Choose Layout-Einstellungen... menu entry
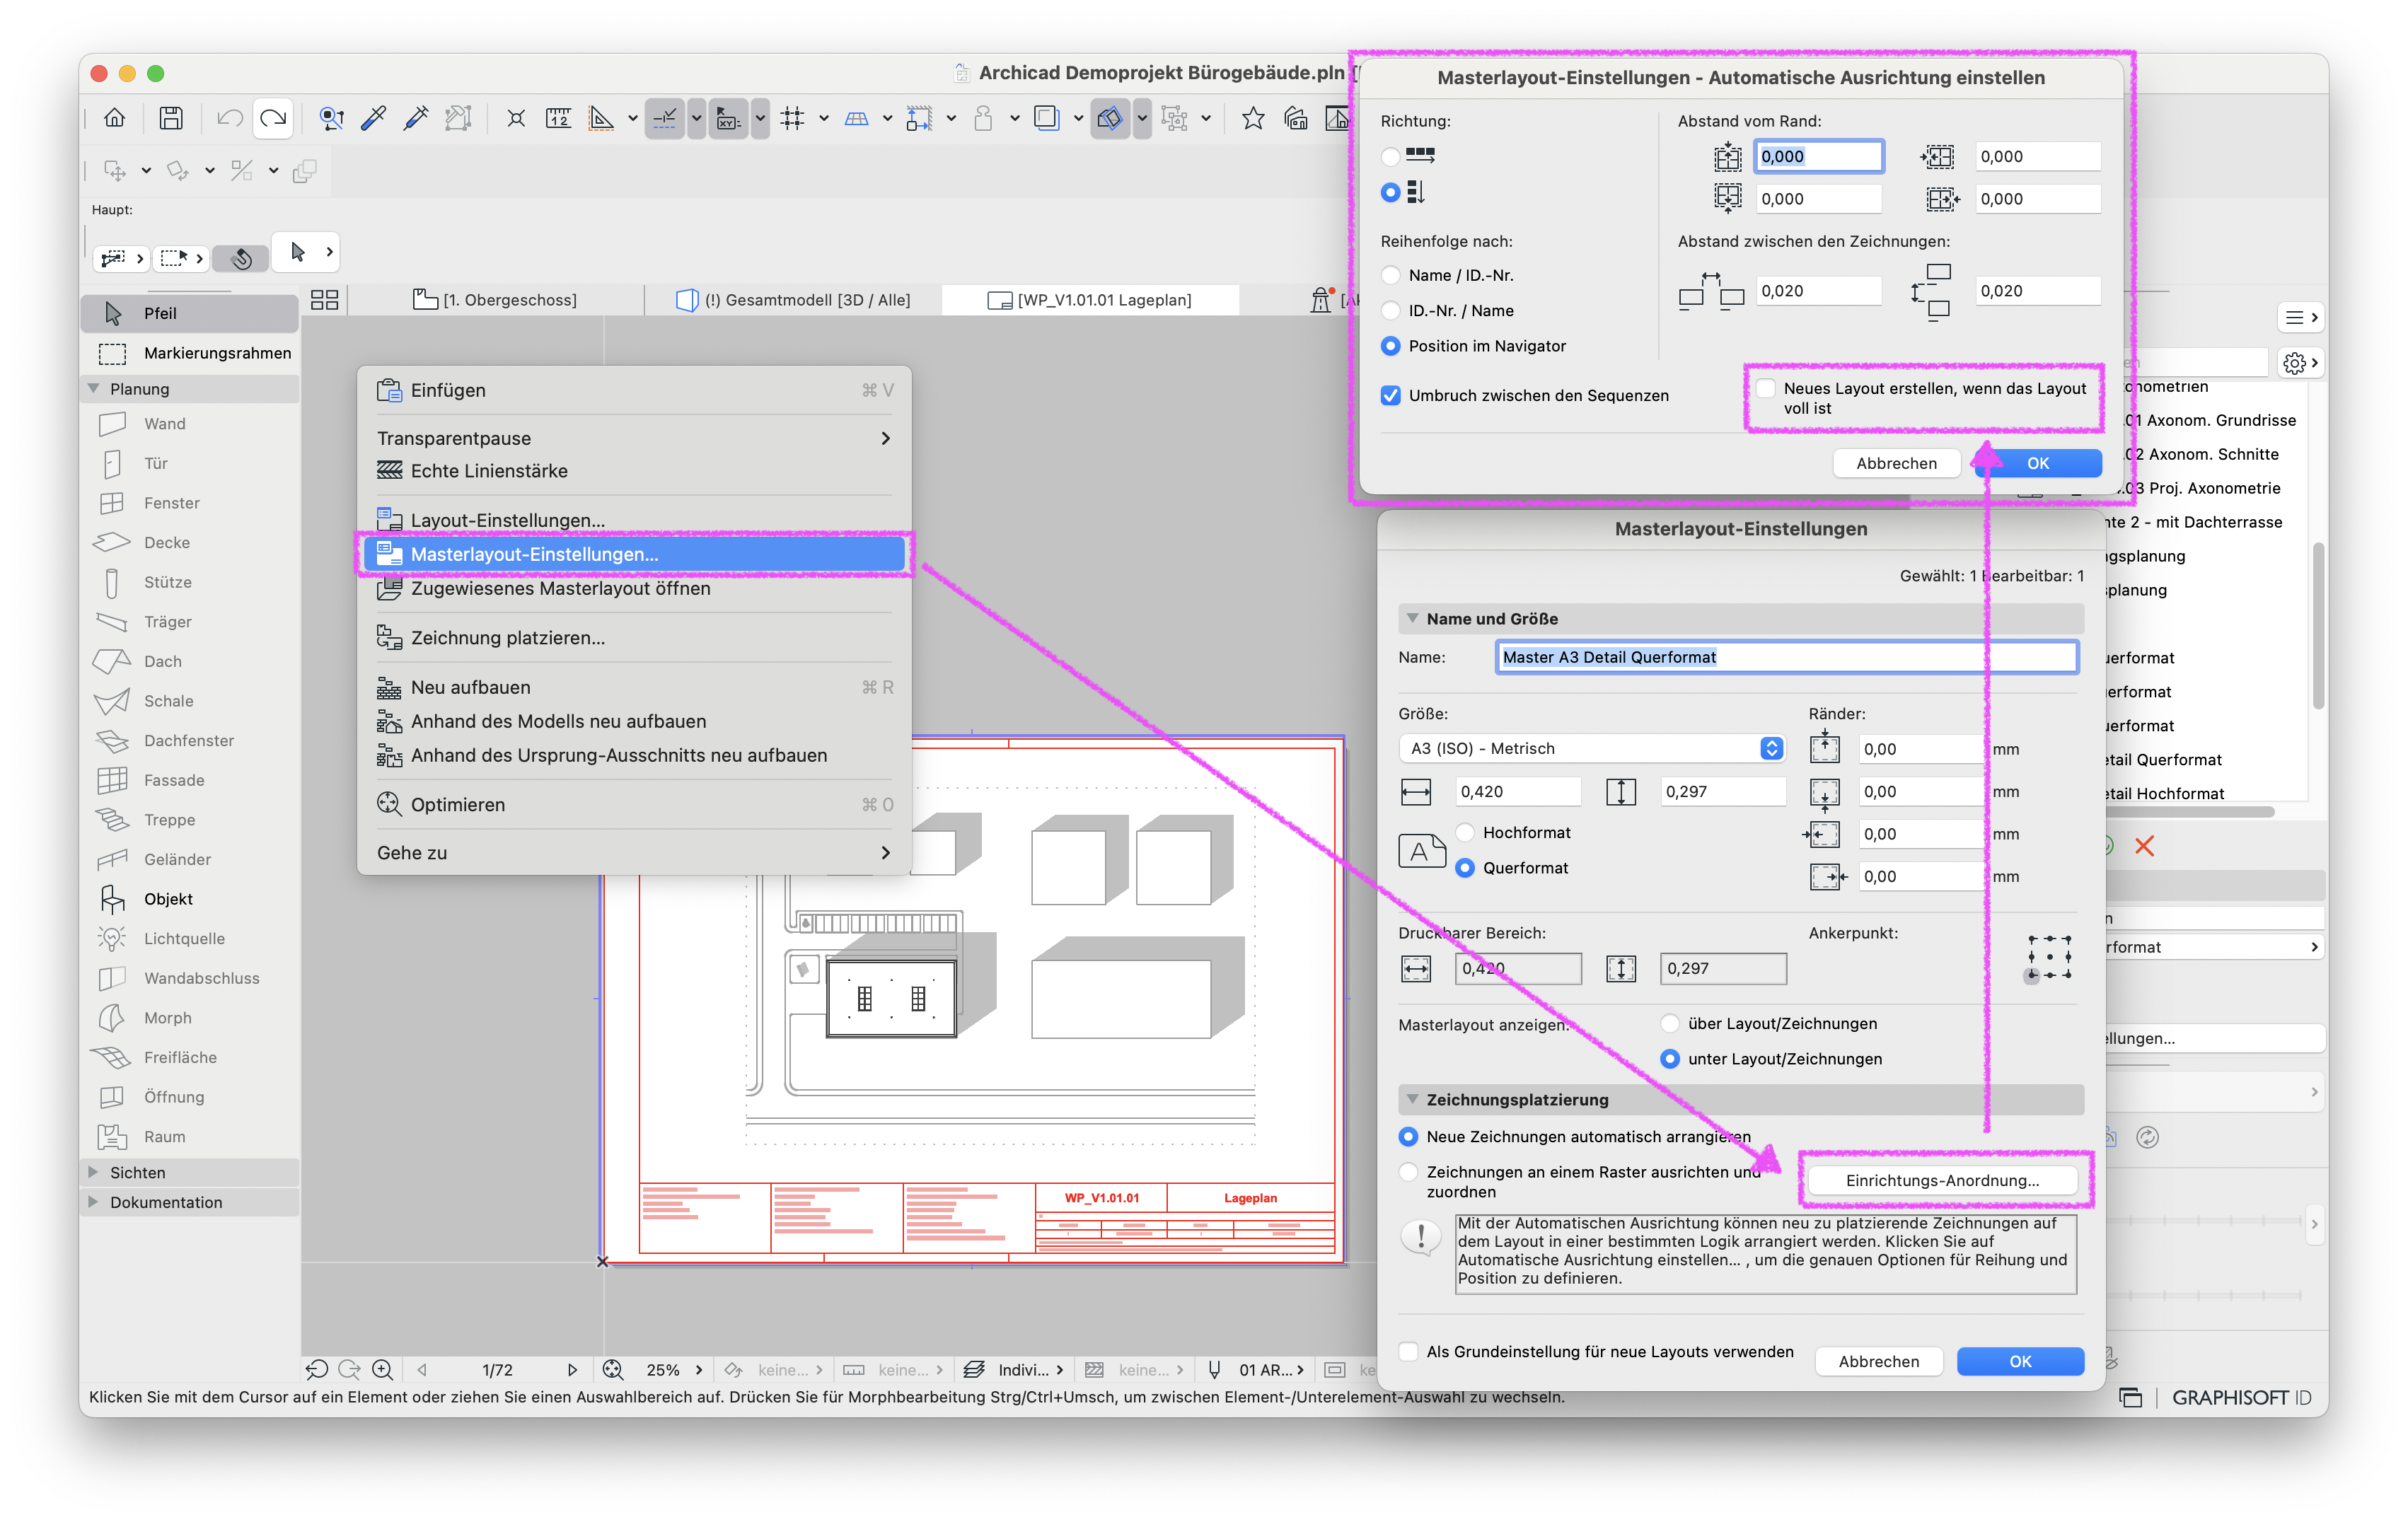This screenshot has width=2408, height=1522. [x=634, y=520]
